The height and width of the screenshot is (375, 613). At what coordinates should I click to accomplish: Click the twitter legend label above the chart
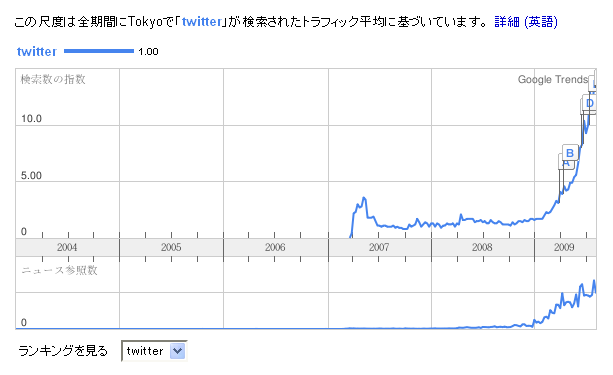(37, 52)
